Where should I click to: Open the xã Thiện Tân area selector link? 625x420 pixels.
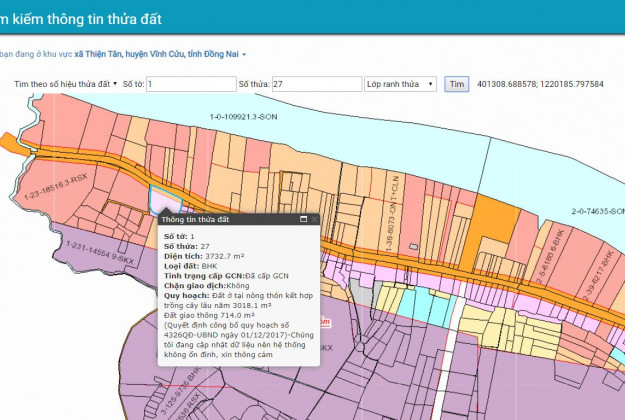[160, 54]
